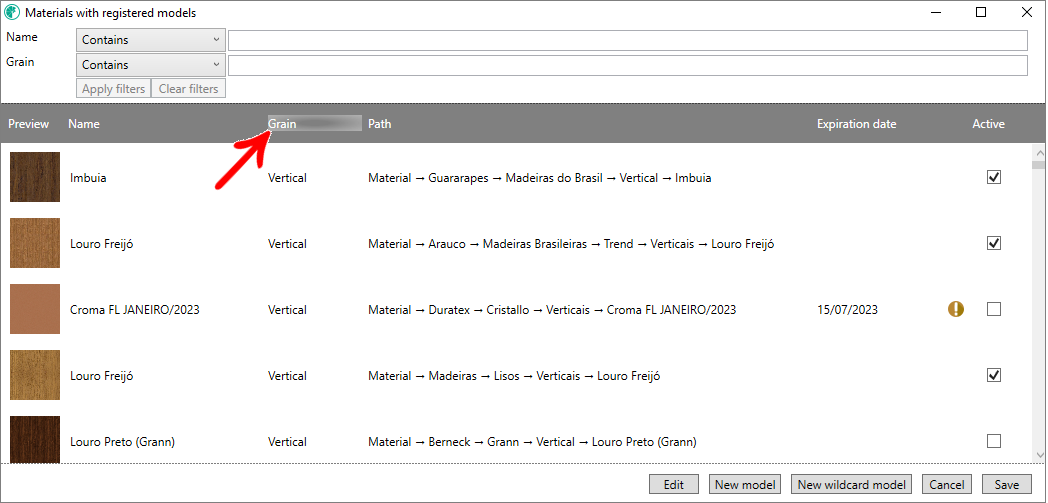
Task: Uncheck Active for Madeiras Lisos Louro Freijó row
Action: tap(994, 375)
